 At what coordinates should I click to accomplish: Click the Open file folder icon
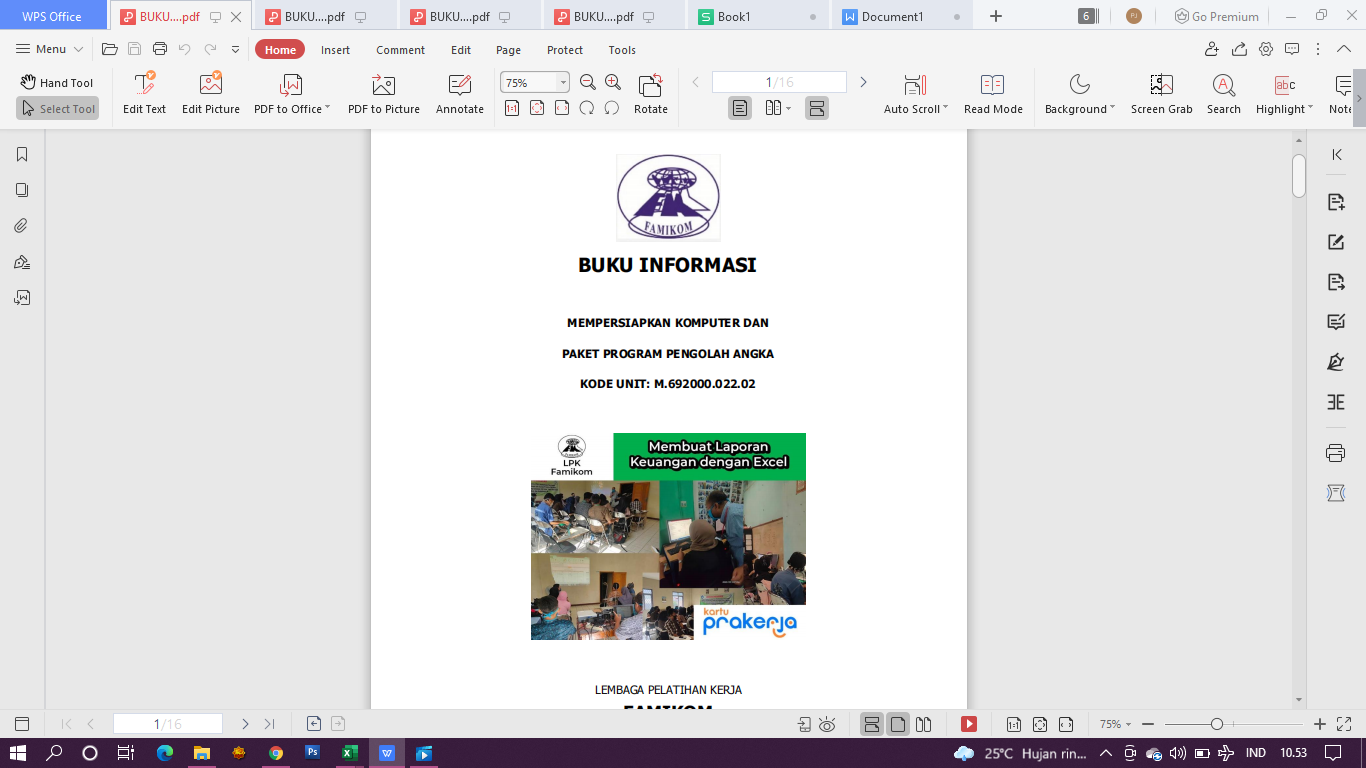[110, 49]
